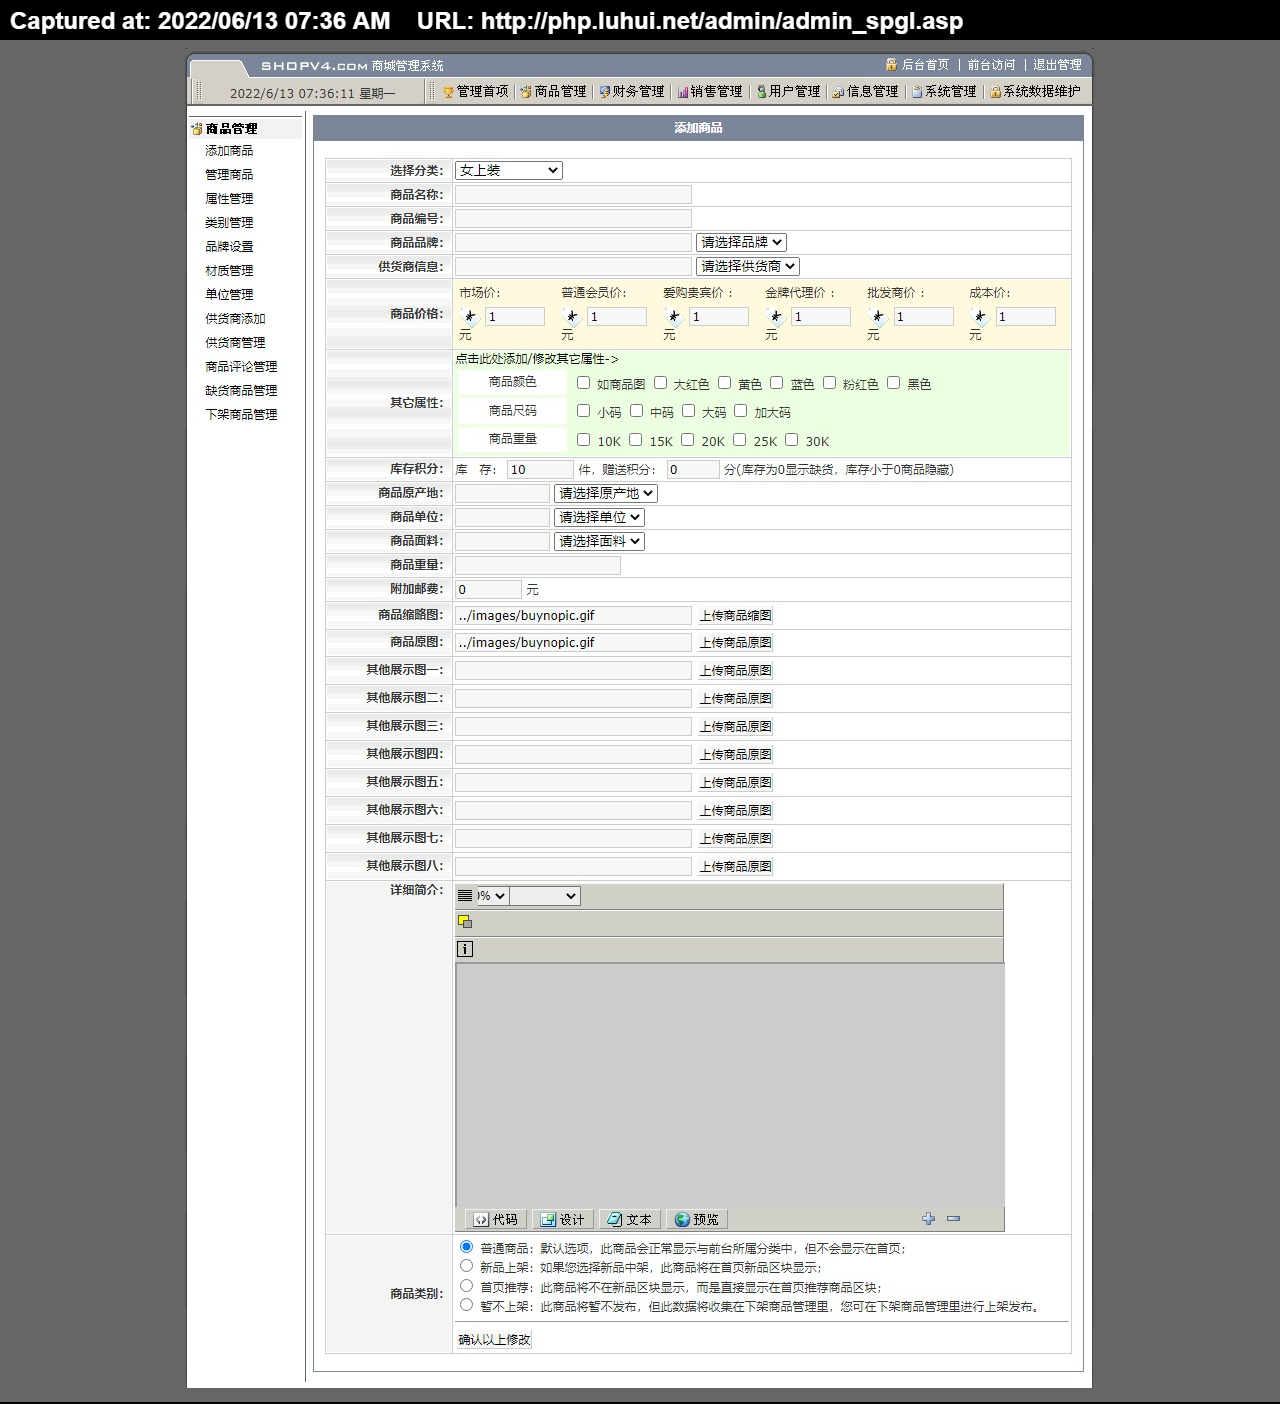Open 下架商品管理 in the left sidebar

click(241, 415)
